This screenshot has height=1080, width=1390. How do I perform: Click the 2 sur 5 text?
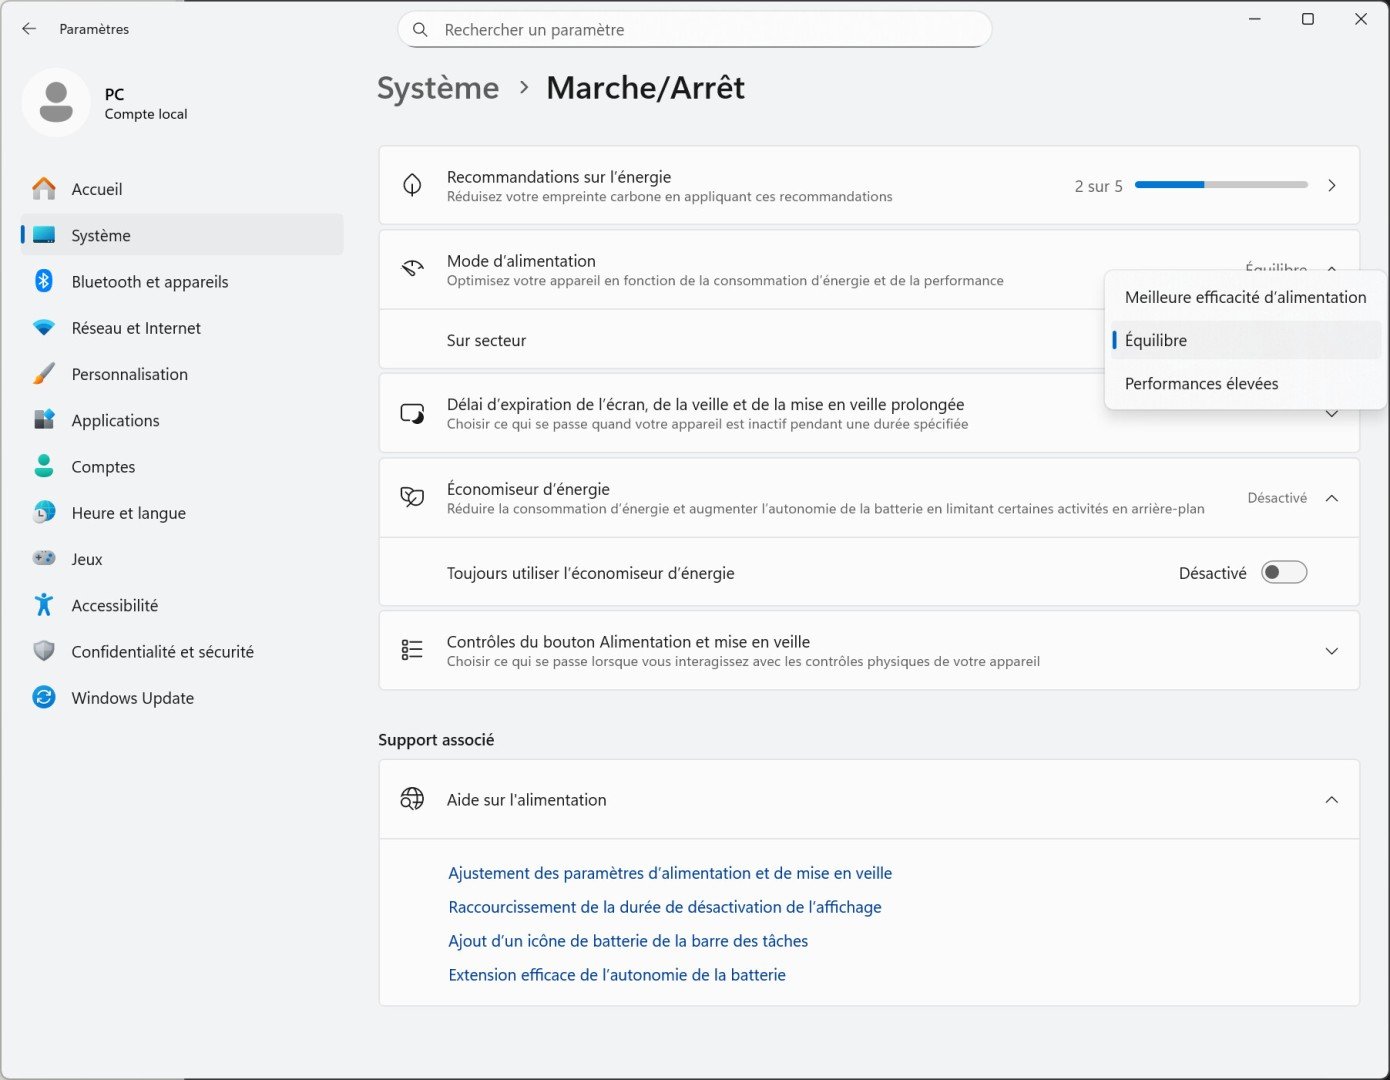click(x=1098, y=186)
